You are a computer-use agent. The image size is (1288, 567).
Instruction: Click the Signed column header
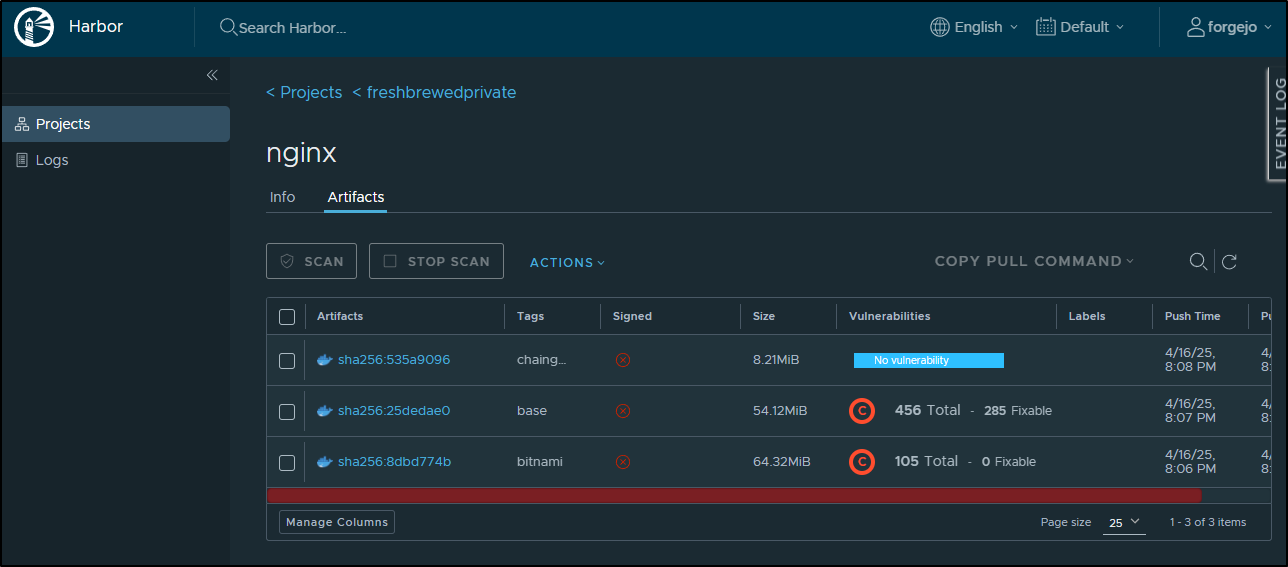(632, 316)
